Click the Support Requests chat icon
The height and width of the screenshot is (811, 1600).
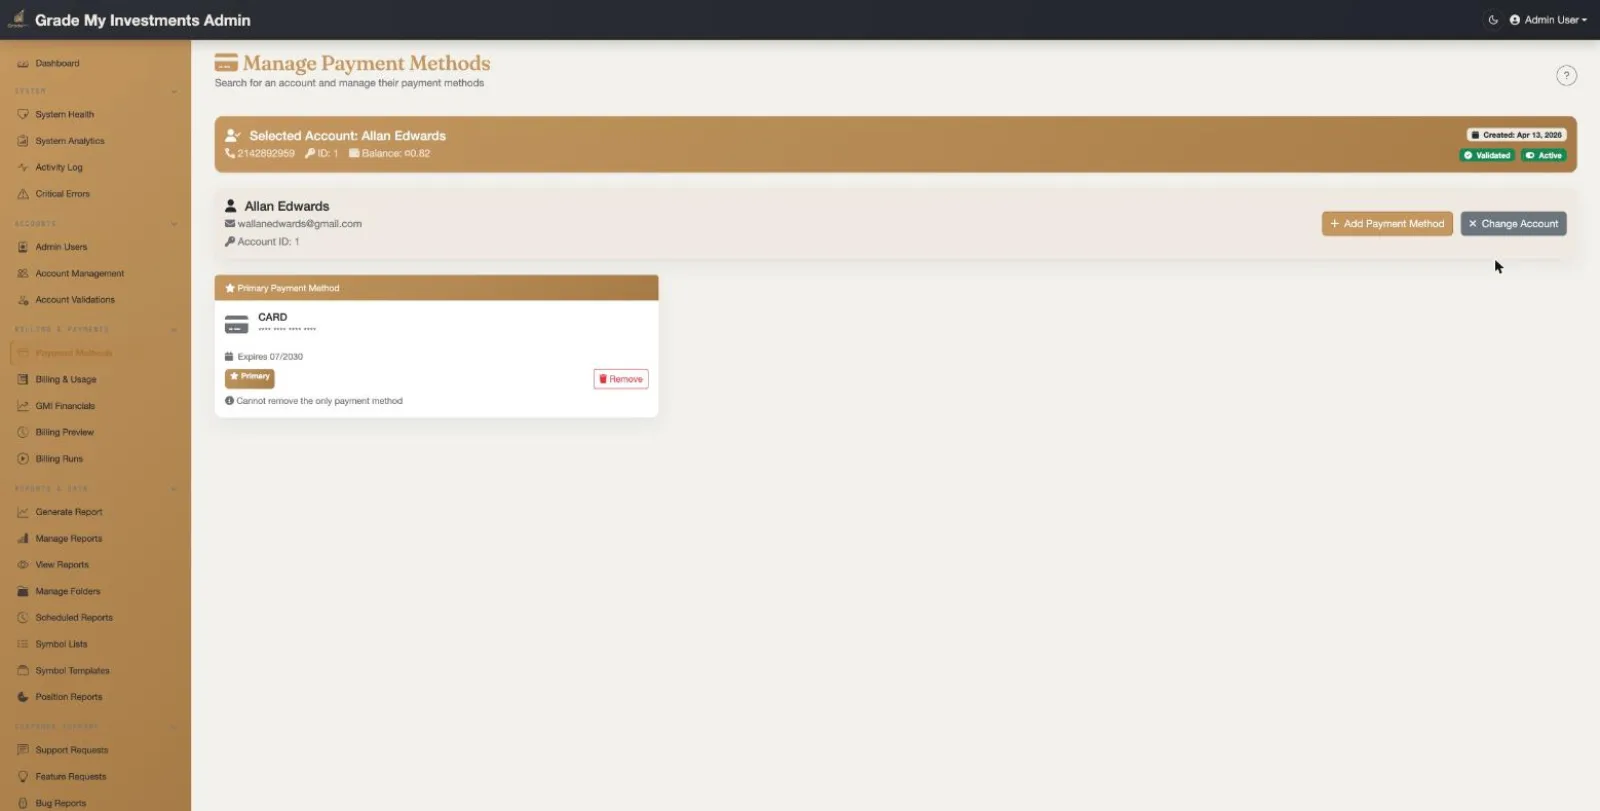point(23,750)
